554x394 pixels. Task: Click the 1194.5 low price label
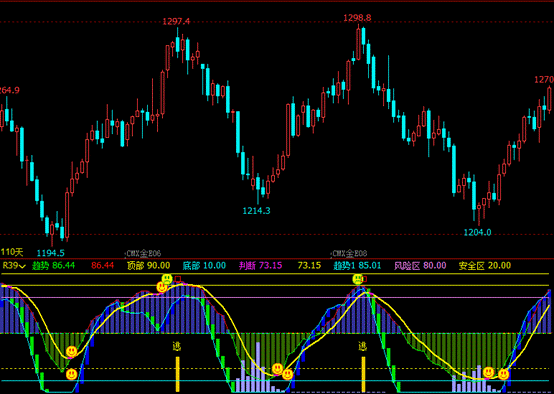51,253
